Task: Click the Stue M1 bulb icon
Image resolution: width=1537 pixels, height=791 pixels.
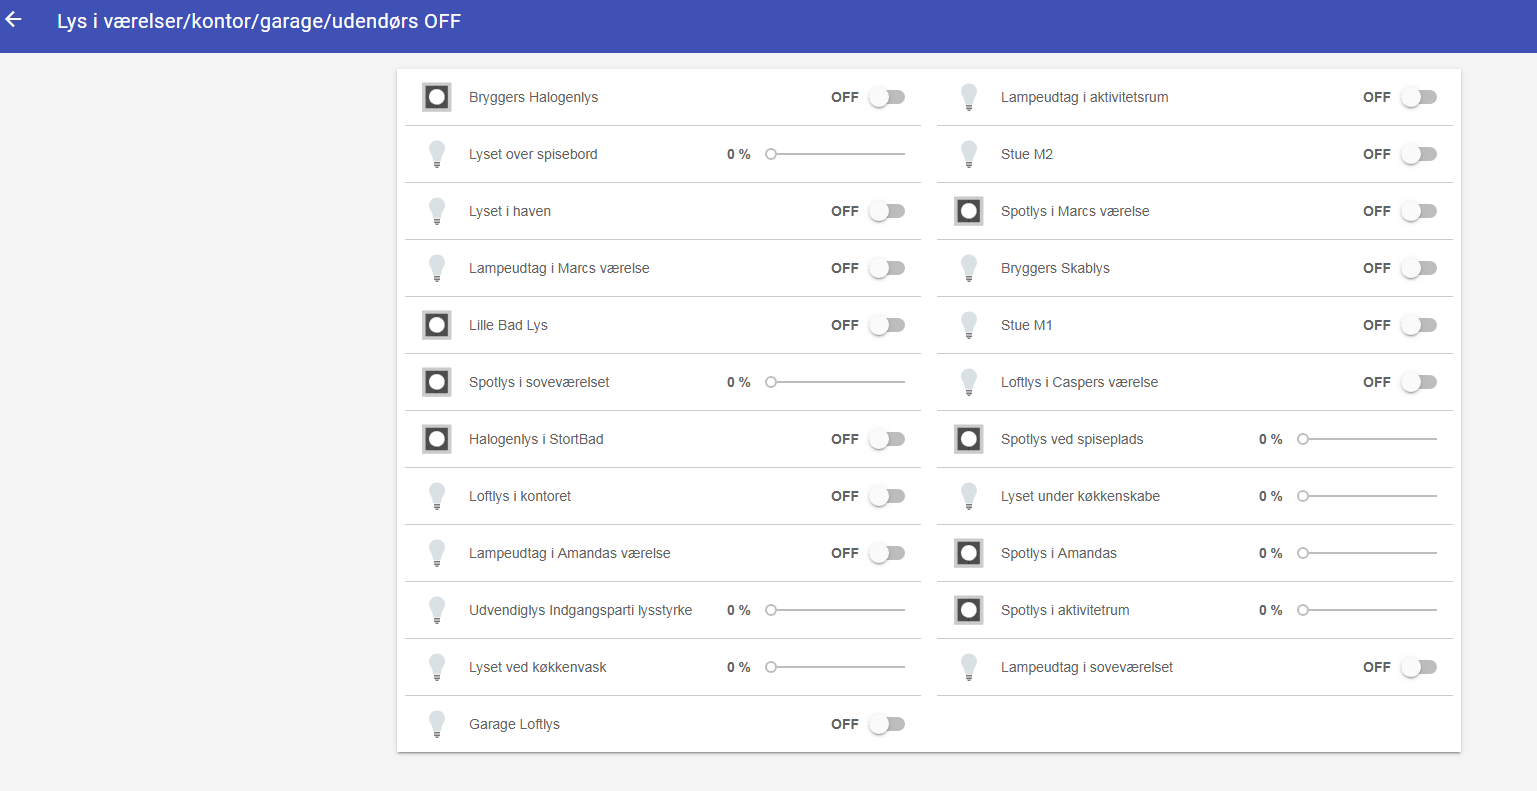Action: coord(968,325)
